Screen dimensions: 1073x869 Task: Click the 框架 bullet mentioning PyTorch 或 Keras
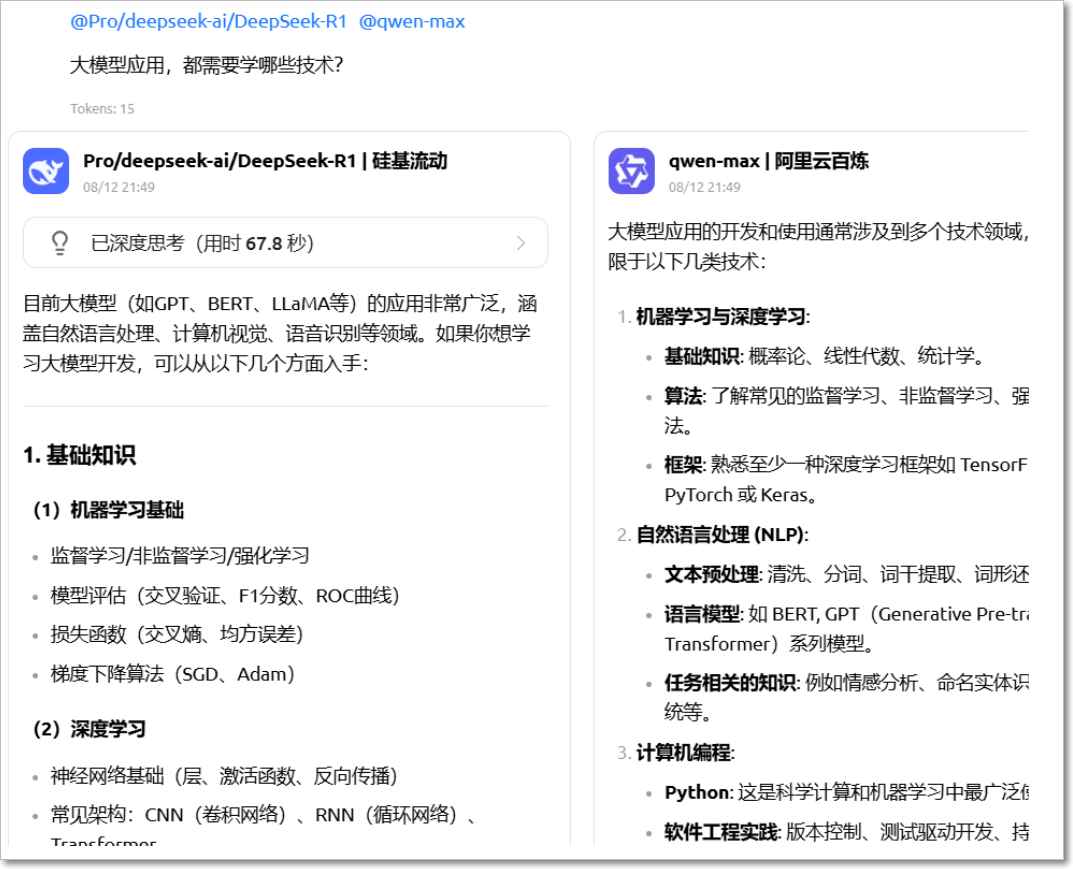pyautogui.click(x=846, y=480)
